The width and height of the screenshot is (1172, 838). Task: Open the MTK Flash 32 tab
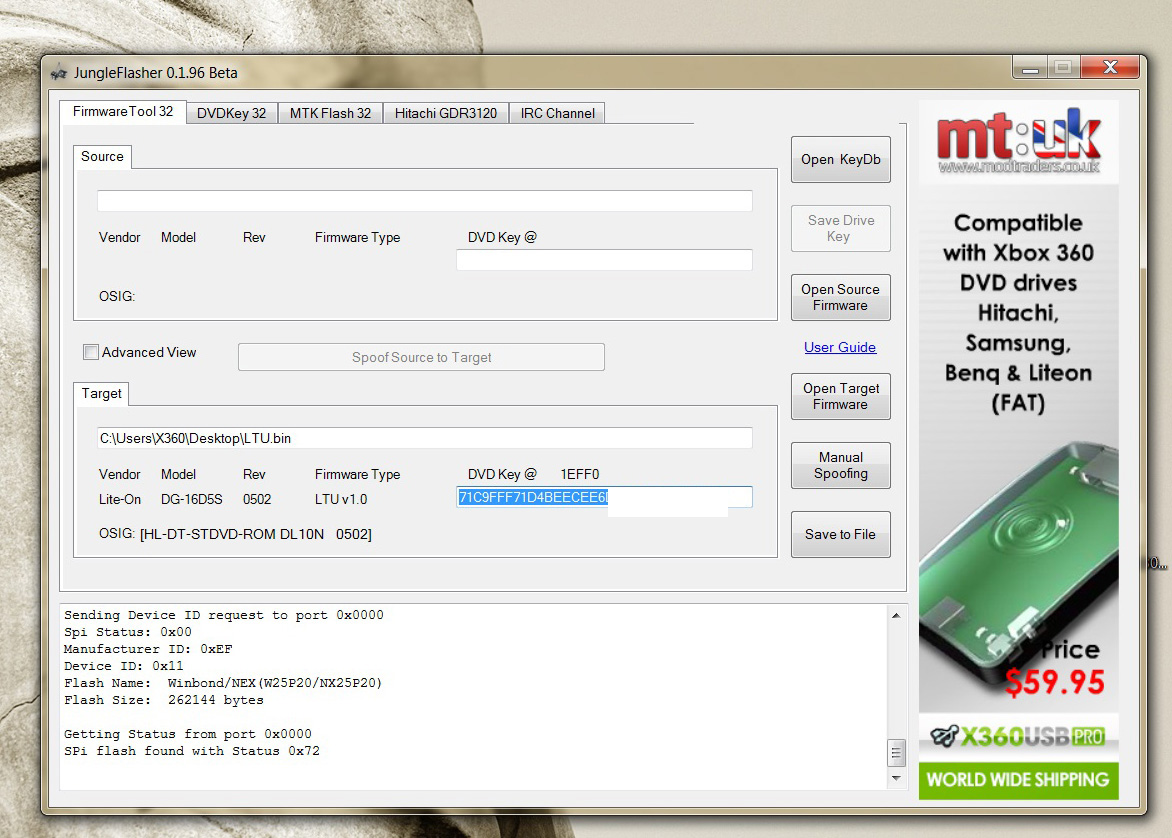click(330, 113)
